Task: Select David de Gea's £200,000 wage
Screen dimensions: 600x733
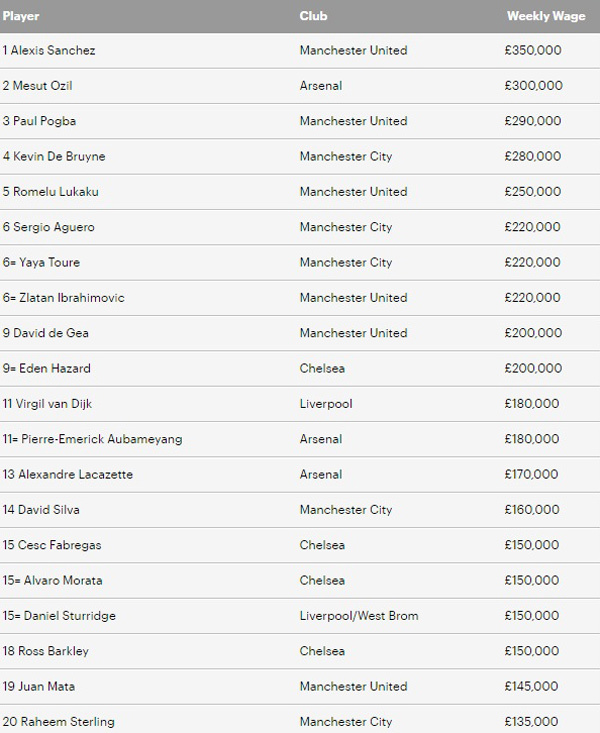Action: [x=534, y=333]
